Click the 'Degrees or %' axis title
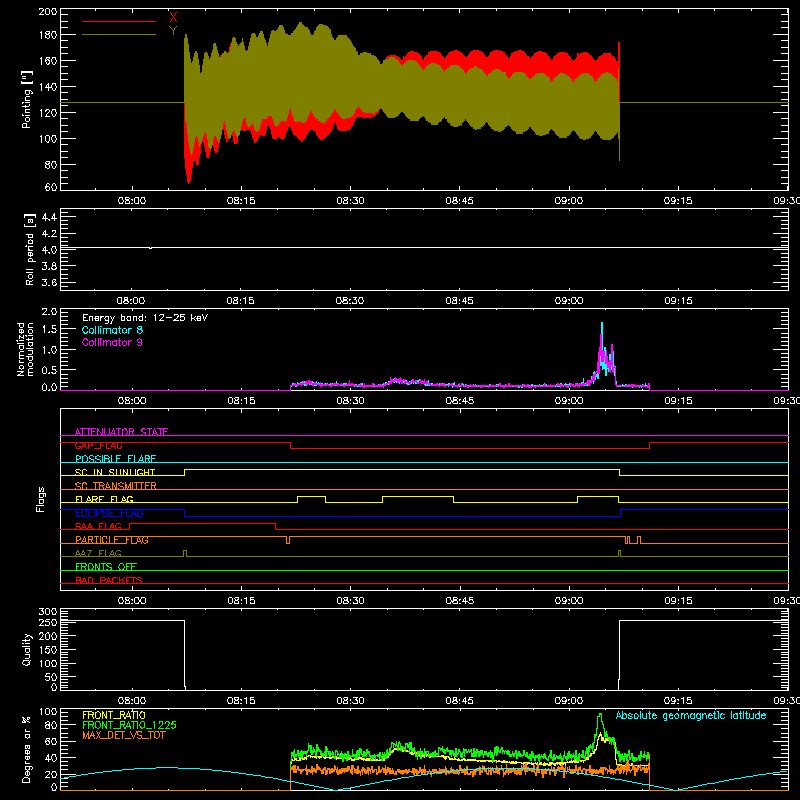This screenshot has height=800, width=800. pyautogui.click(x=27, y=749)
